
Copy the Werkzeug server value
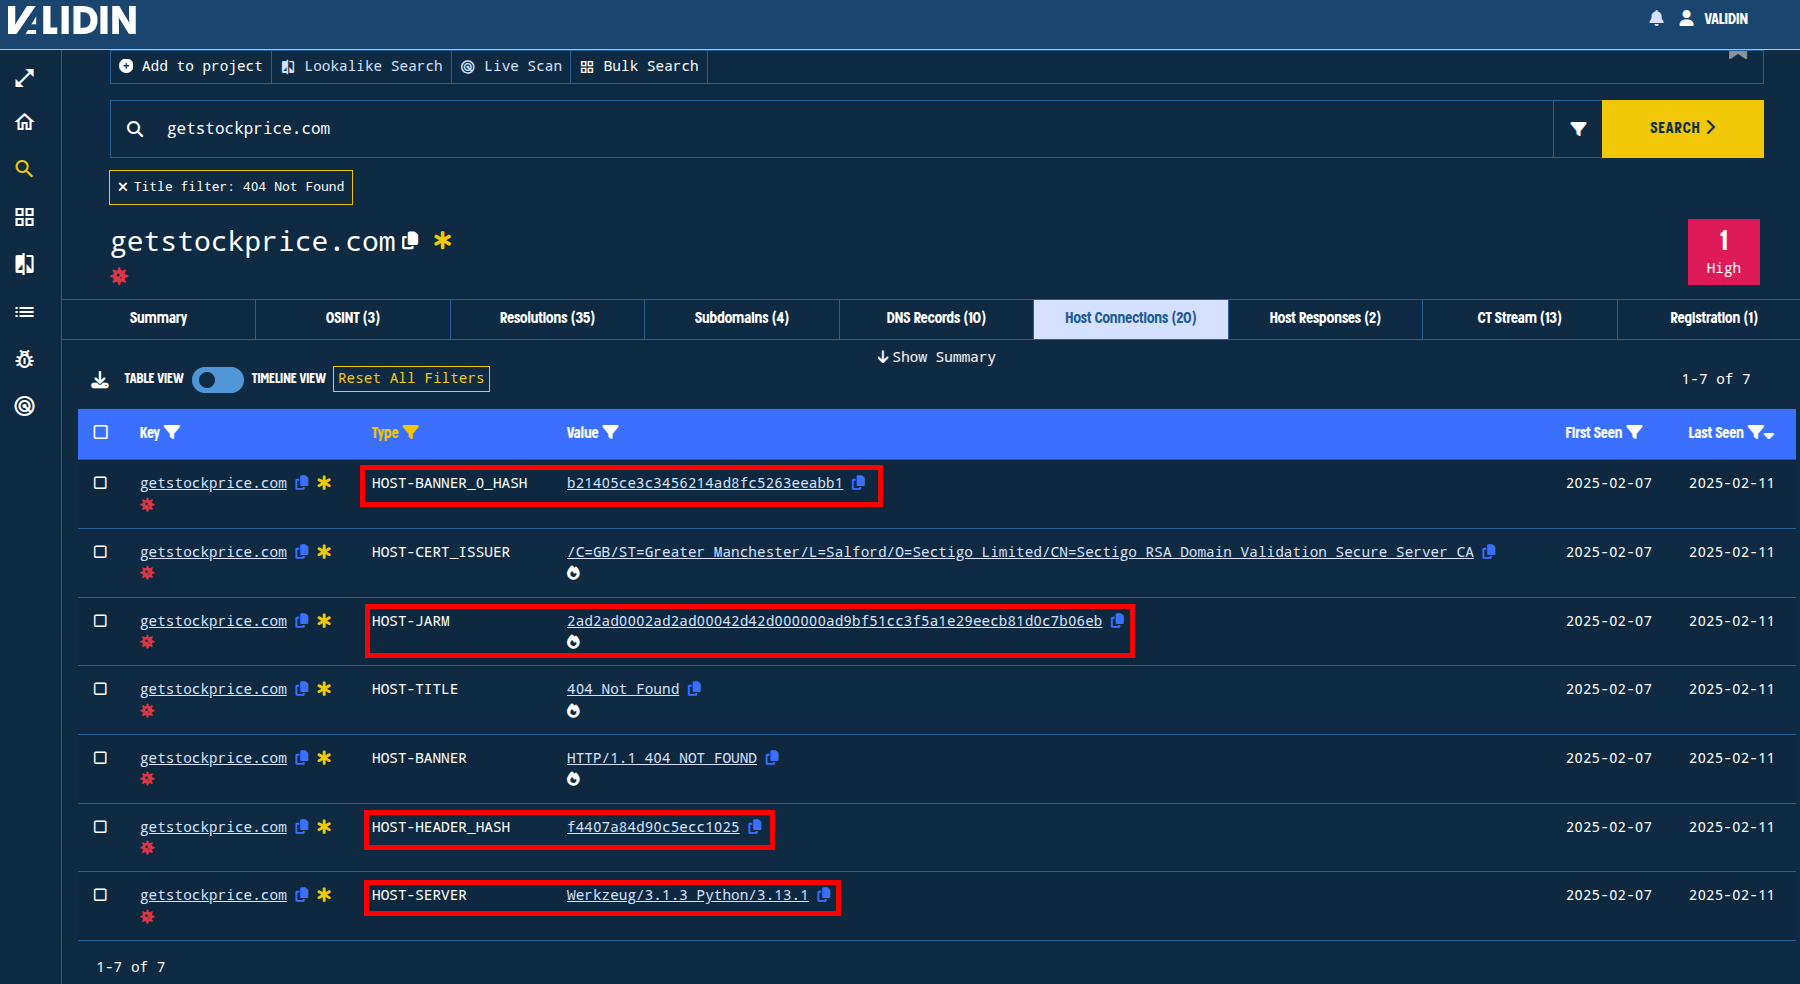[824, 895]
